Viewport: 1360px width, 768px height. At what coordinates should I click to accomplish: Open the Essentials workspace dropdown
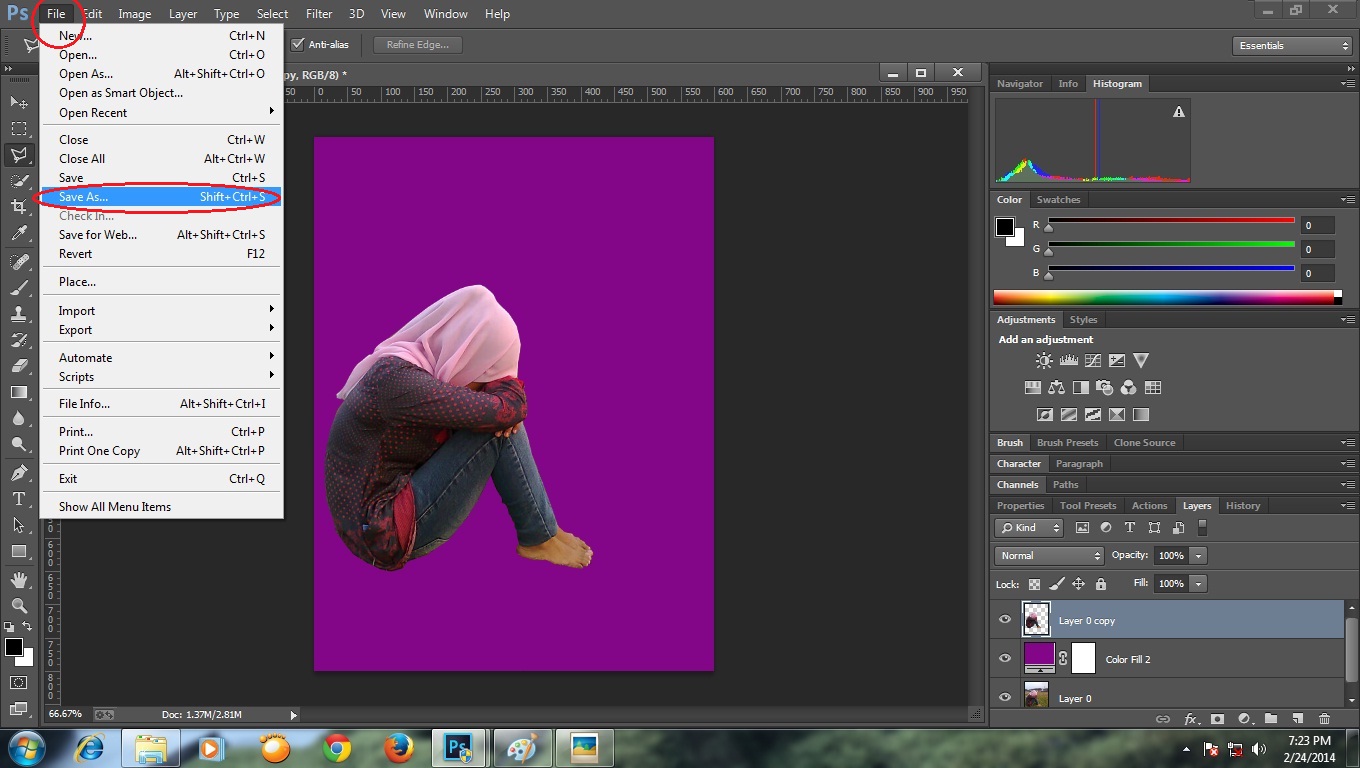(x=1292, y=46)
